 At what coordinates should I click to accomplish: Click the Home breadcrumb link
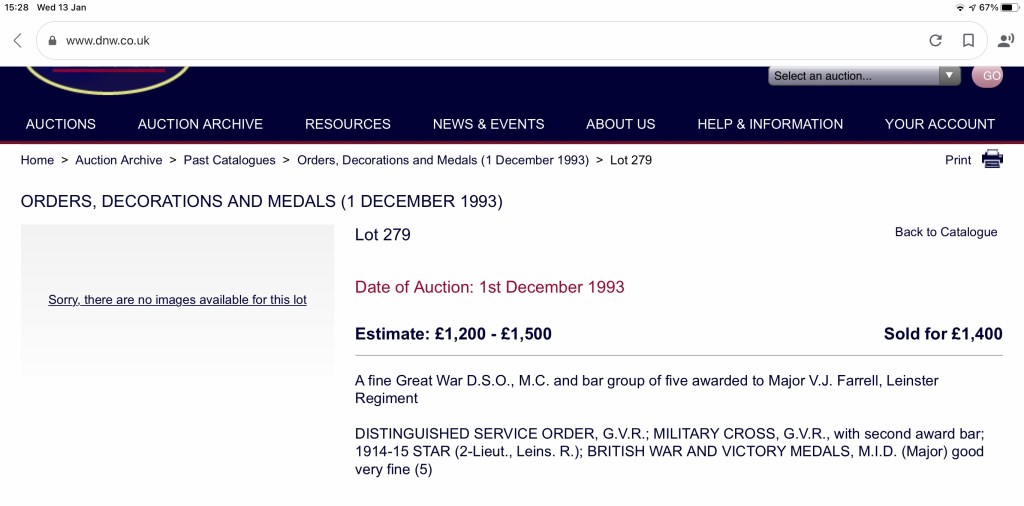pyautogui.click(x=37, y=160)
